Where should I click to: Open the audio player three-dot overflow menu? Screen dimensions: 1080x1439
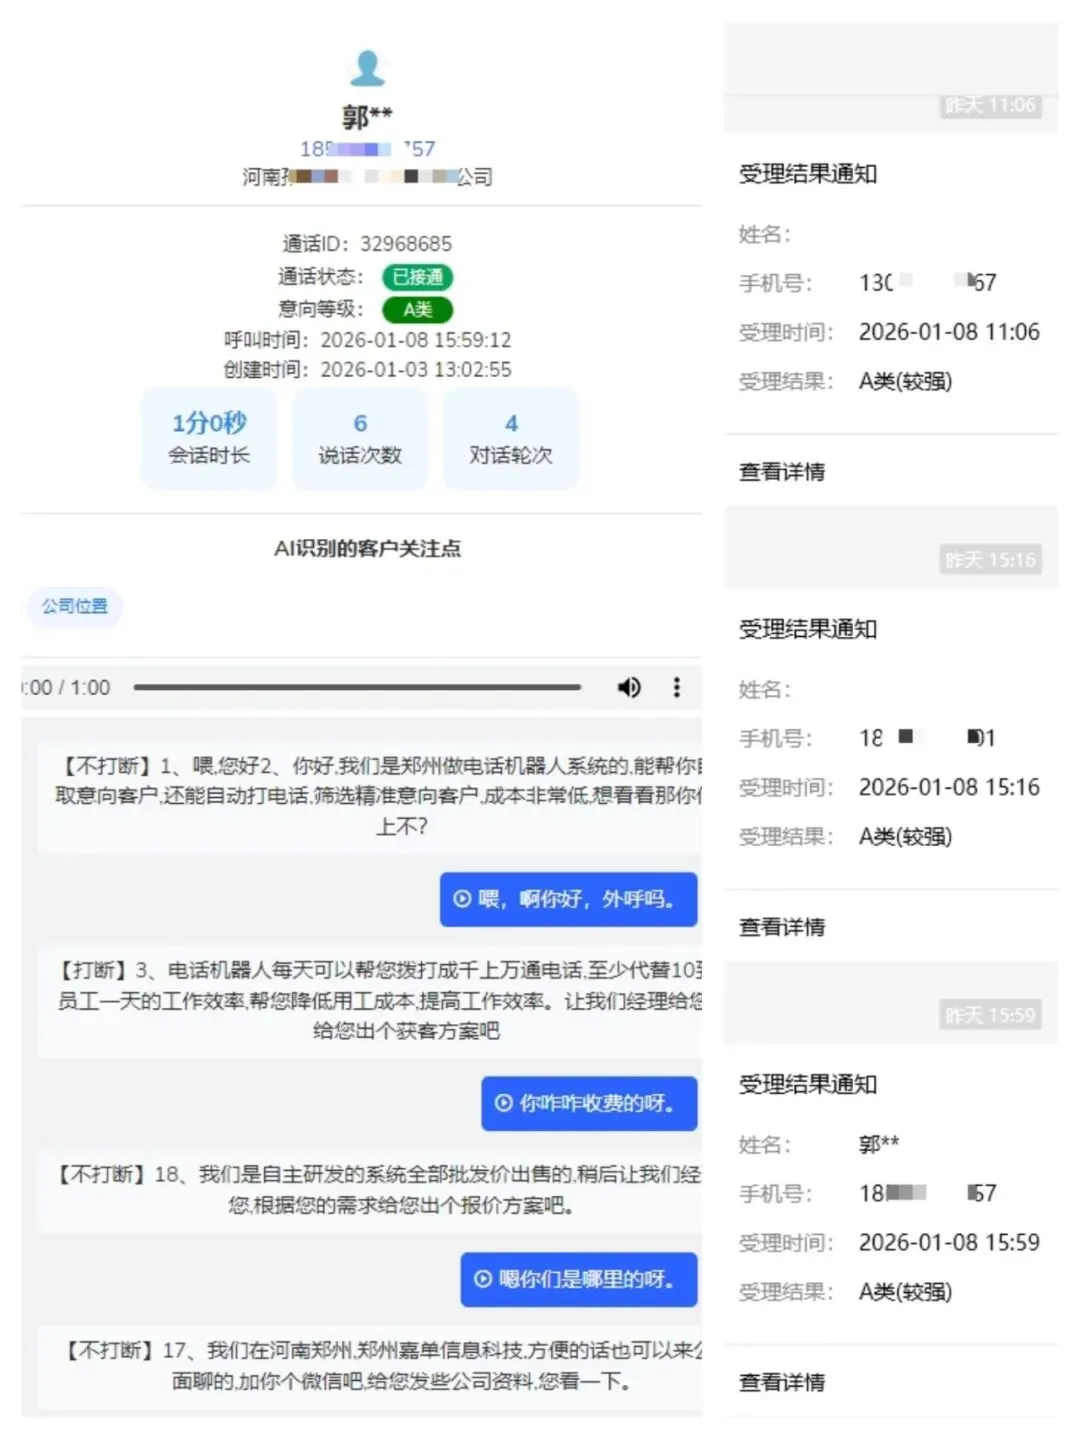(676, 687)
